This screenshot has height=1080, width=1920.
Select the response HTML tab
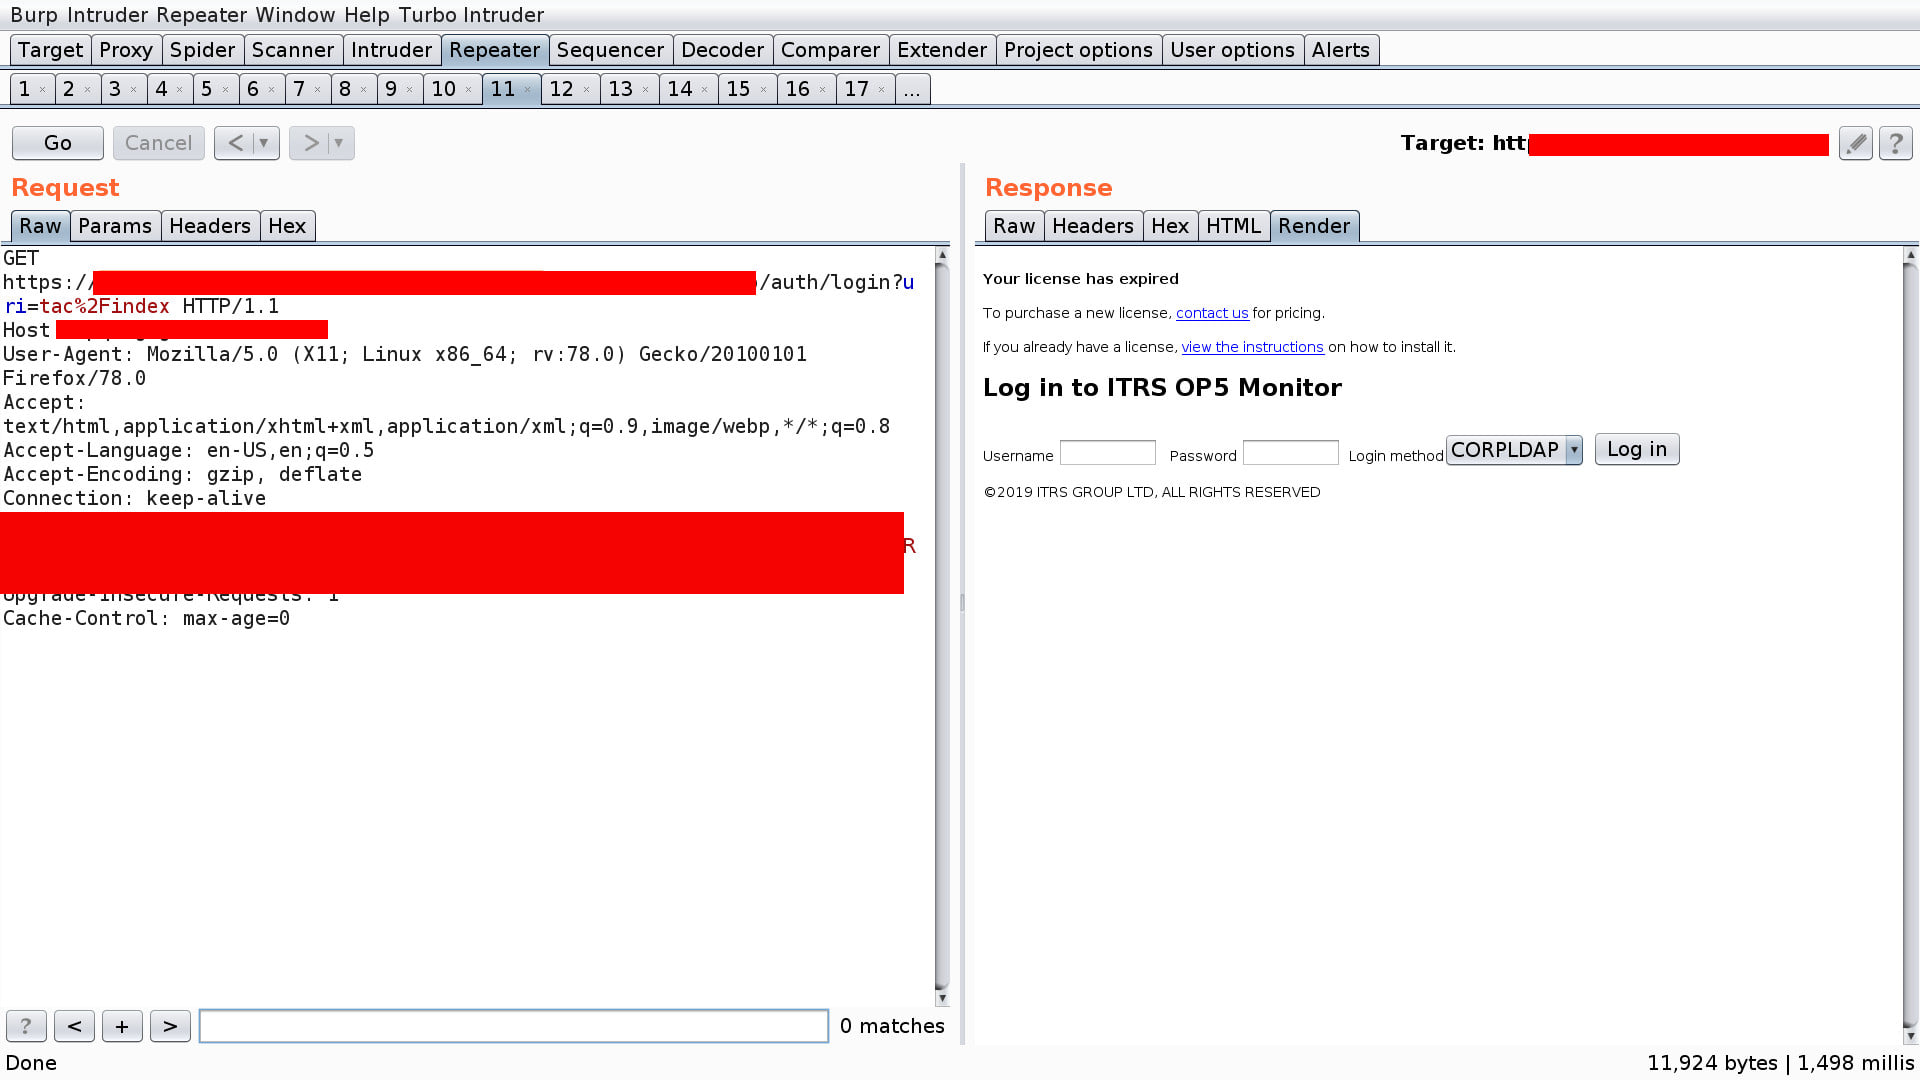click(1232, 226)
